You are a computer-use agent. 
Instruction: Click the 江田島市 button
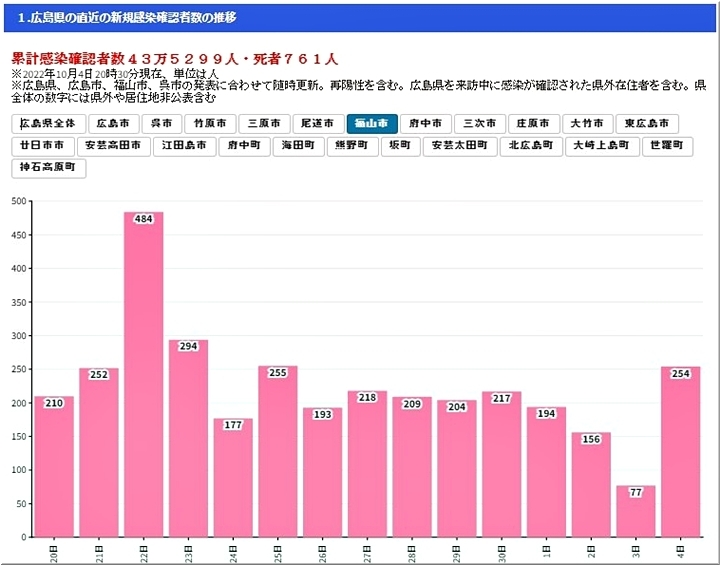(x=185, y=146)
